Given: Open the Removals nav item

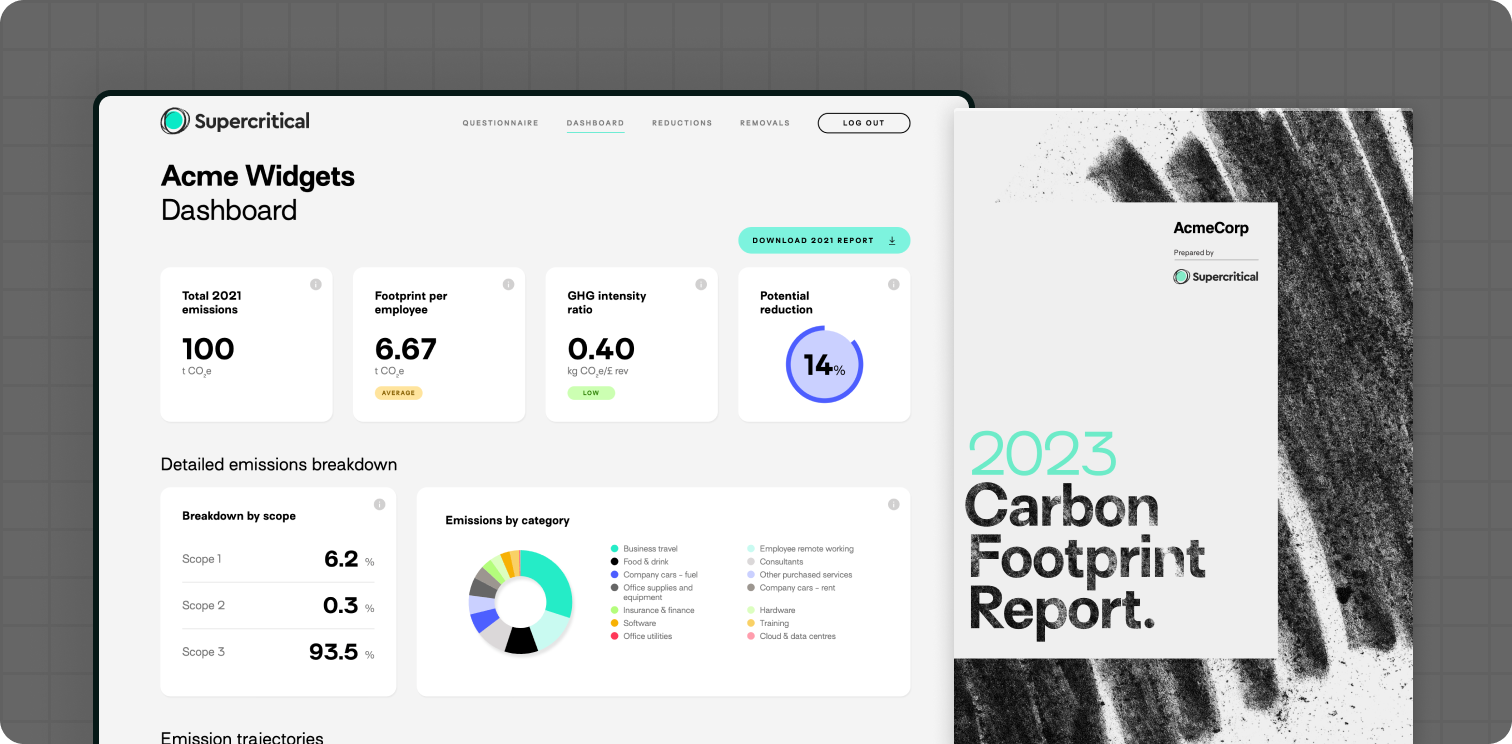Looking at the screenshot, I should [x=765, y=123].
